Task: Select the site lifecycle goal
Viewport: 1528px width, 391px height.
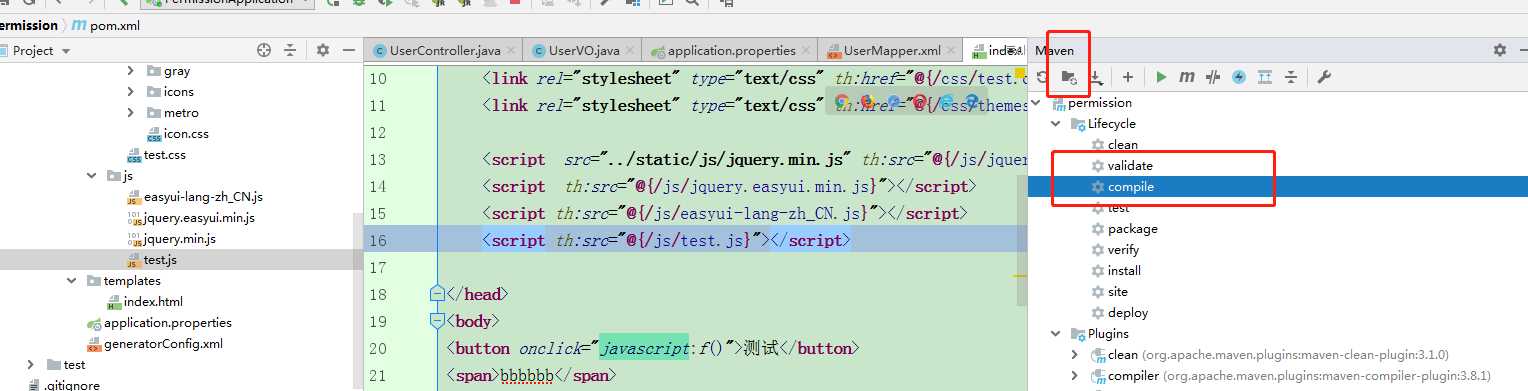Action: click(1109, 292)
